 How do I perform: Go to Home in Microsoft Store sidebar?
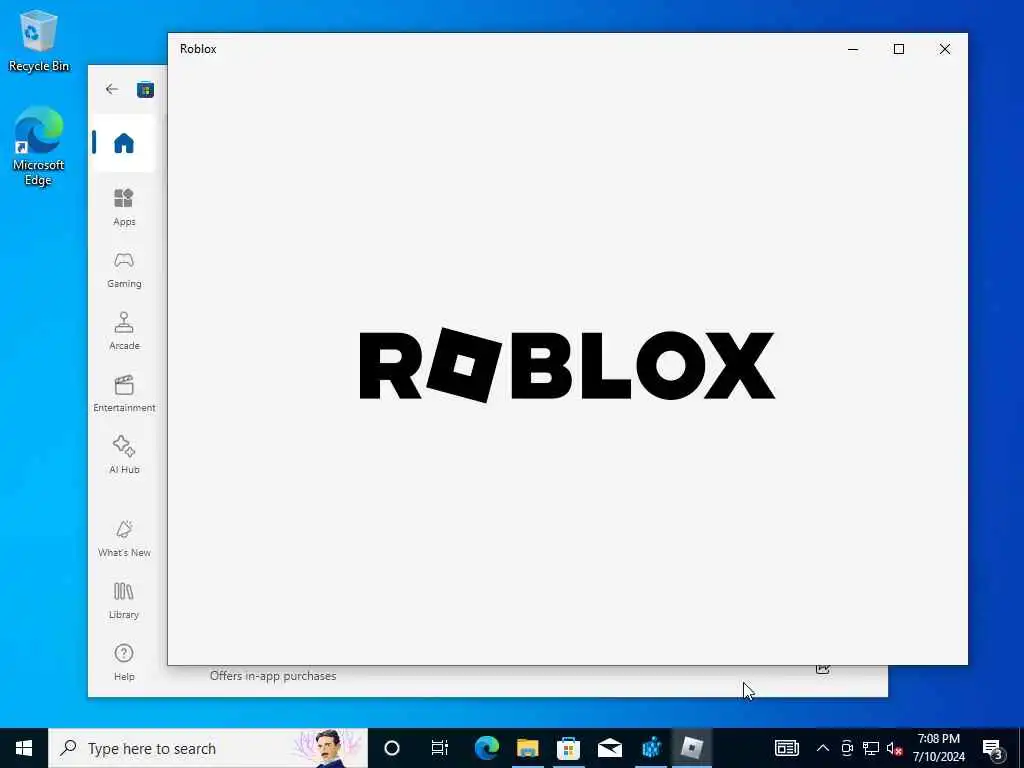click(123, 143)
